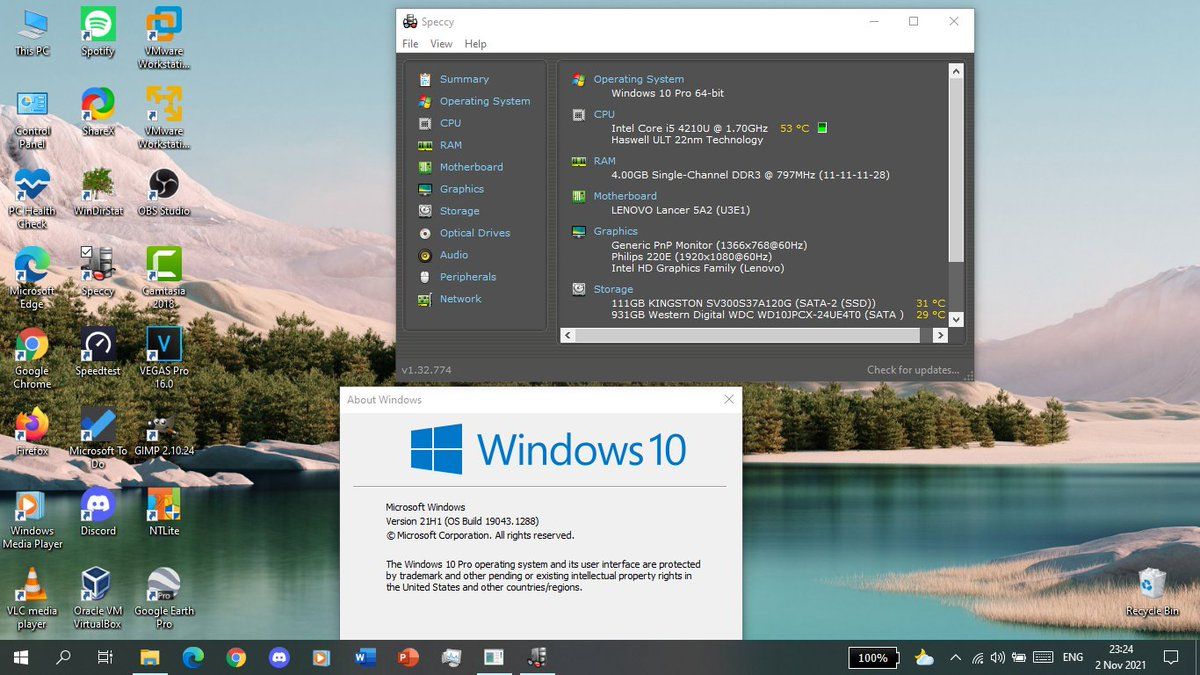Open the Storage section in Speccy
Screen dimensions: 1200x675
pyautogui.click(x=459, y=211)
